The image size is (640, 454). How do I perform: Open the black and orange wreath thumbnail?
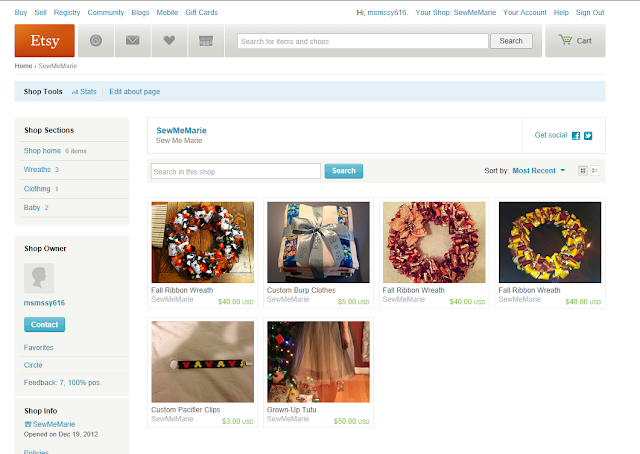coord(202,242)
